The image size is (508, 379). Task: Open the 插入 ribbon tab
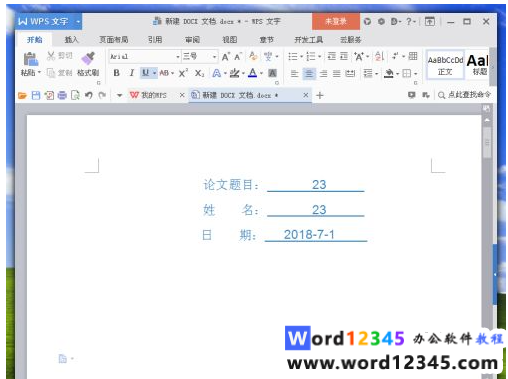pos(71,40)
